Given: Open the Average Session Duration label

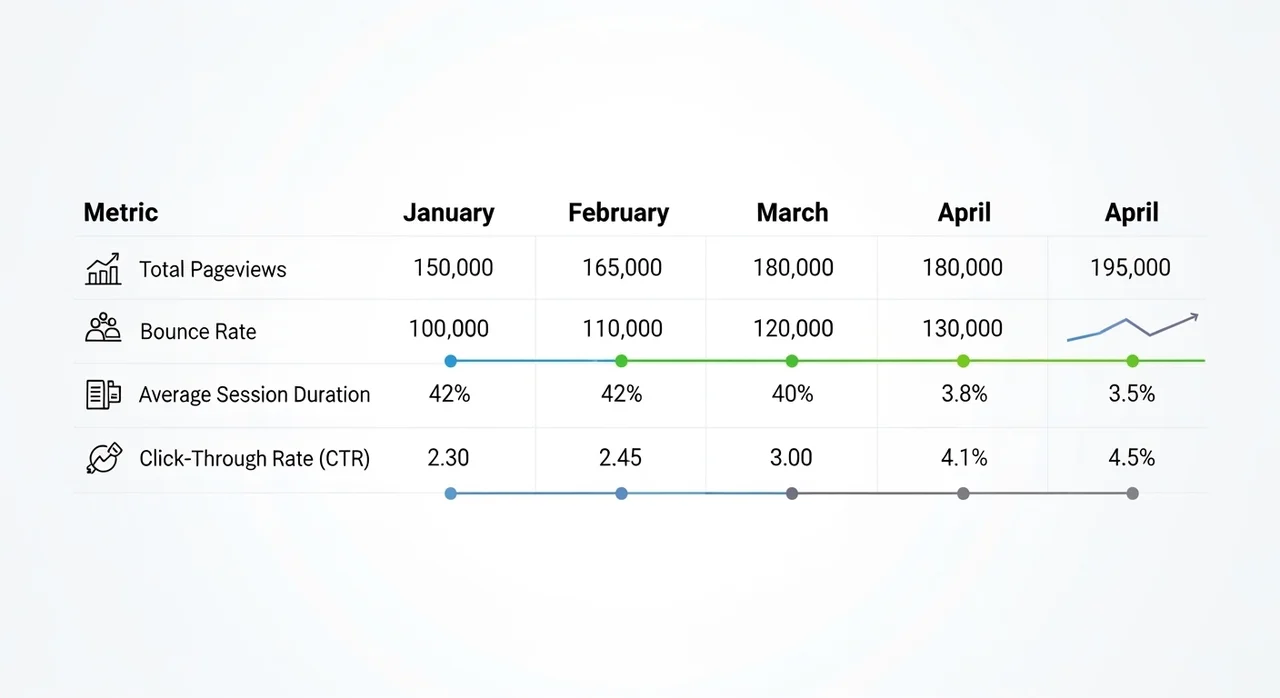Looking at the screenshot, I should coord(254,395).
